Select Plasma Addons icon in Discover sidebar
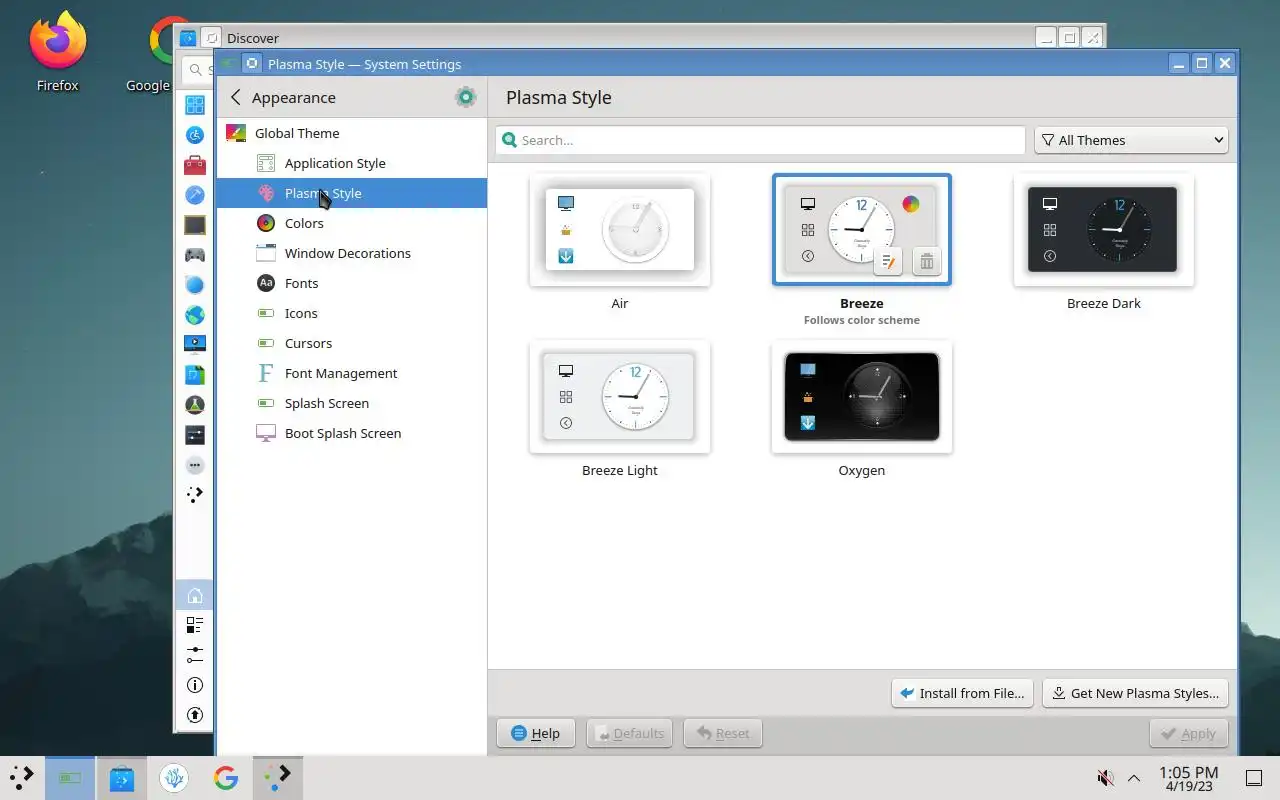This screenshot has width=1280, height=800. (195, 494)
